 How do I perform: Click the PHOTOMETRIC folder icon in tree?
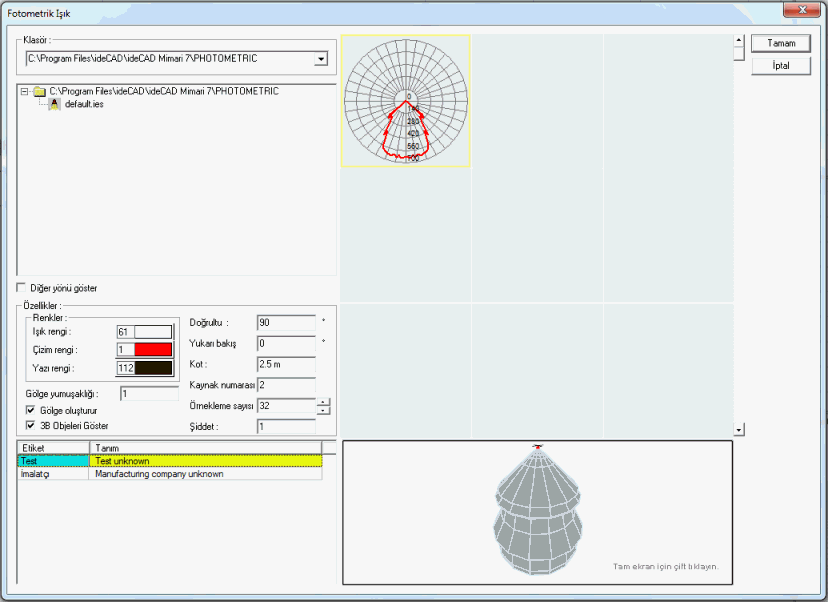(x=39, y=91)
